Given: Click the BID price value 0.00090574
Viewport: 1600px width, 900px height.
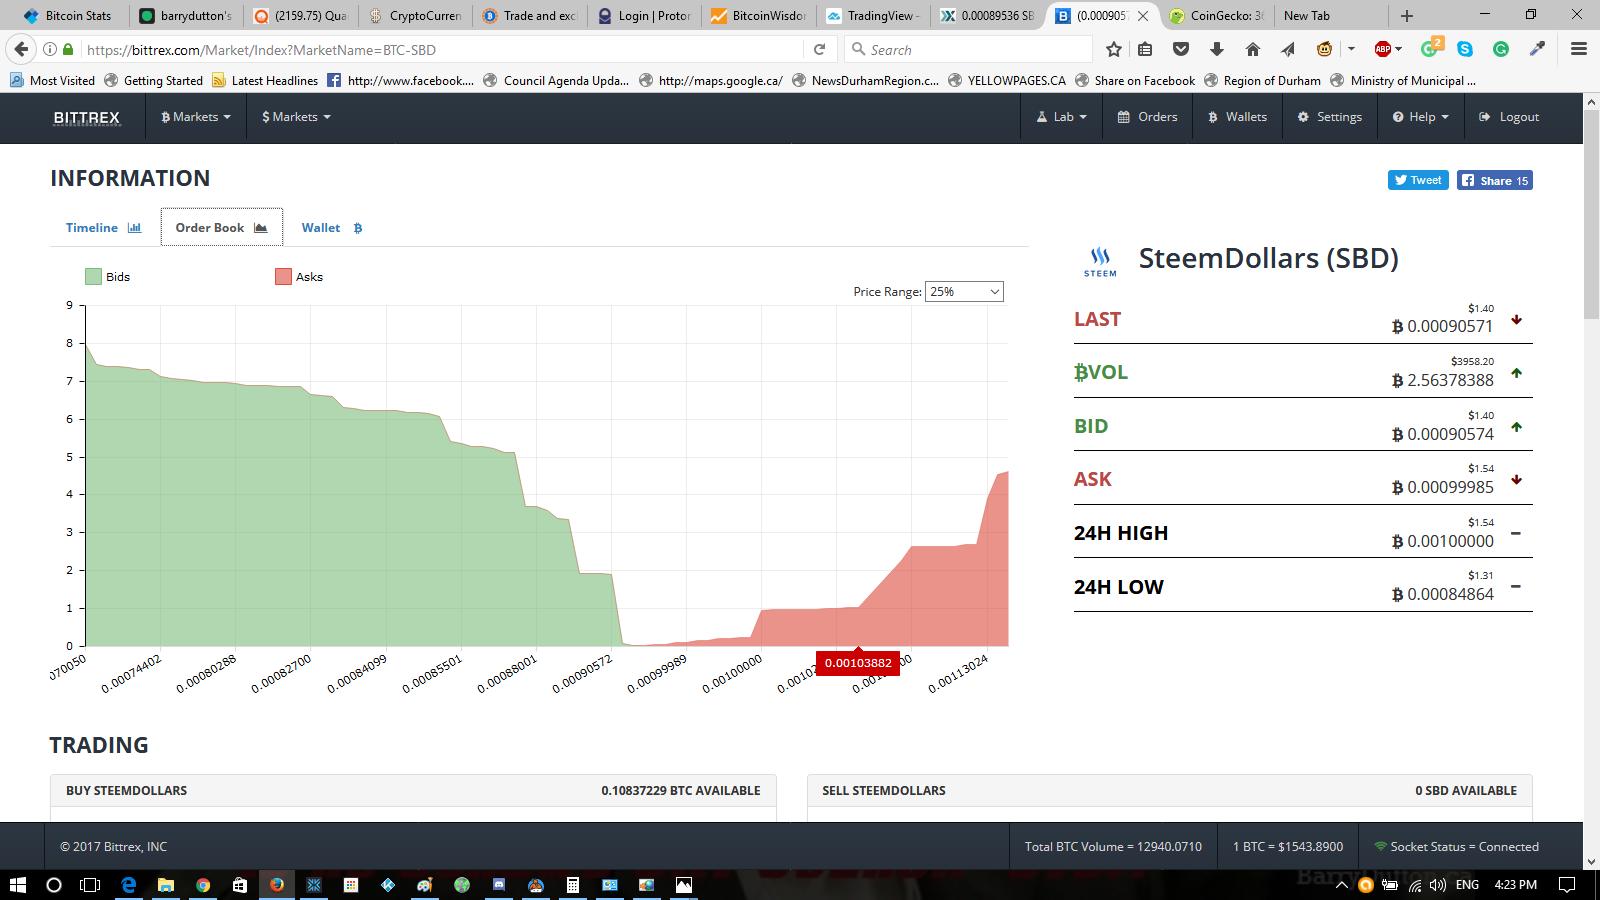Looking at the screenshot, I should click(1449, 434).
